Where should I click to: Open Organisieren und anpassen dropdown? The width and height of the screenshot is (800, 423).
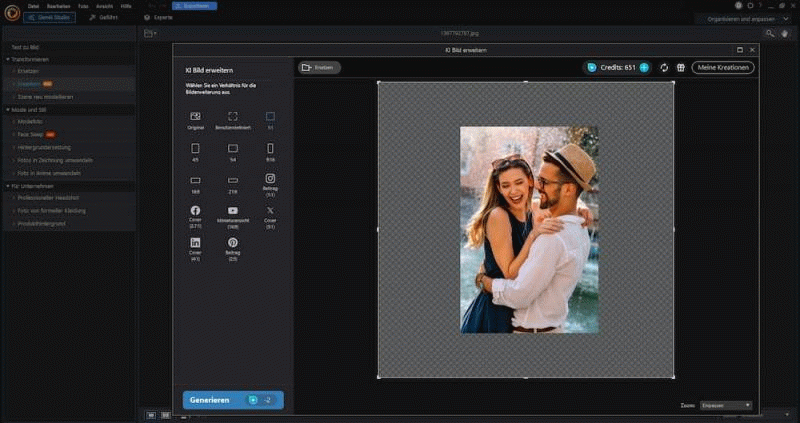tap(745, 19)
